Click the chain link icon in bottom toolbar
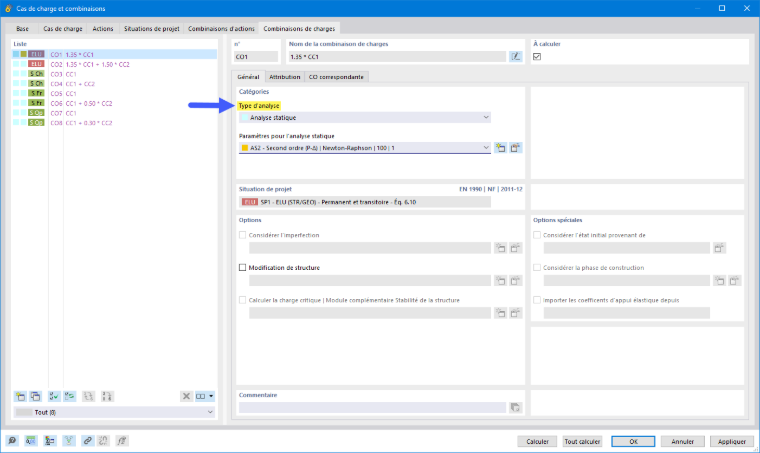Screen dimensions: 760x453 (x=87, y=441)
